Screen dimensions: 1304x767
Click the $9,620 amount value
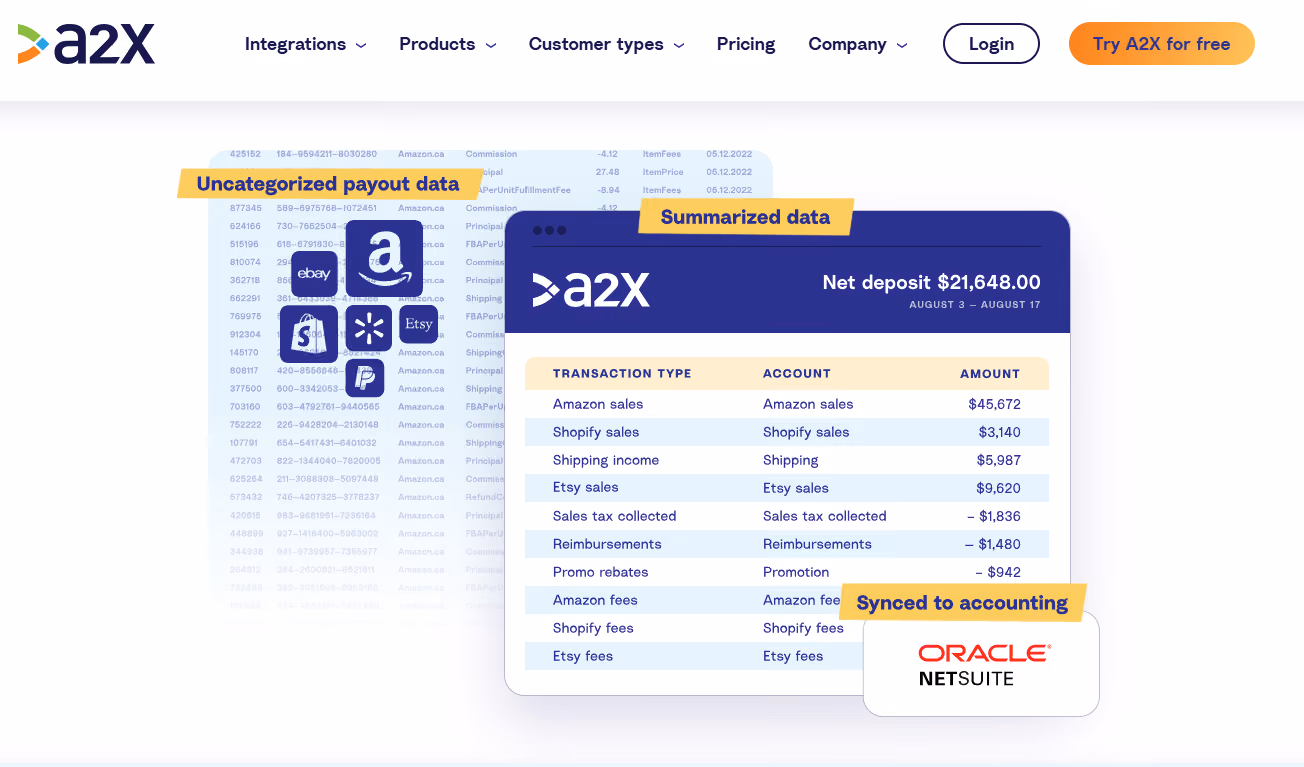click(999, 488)
